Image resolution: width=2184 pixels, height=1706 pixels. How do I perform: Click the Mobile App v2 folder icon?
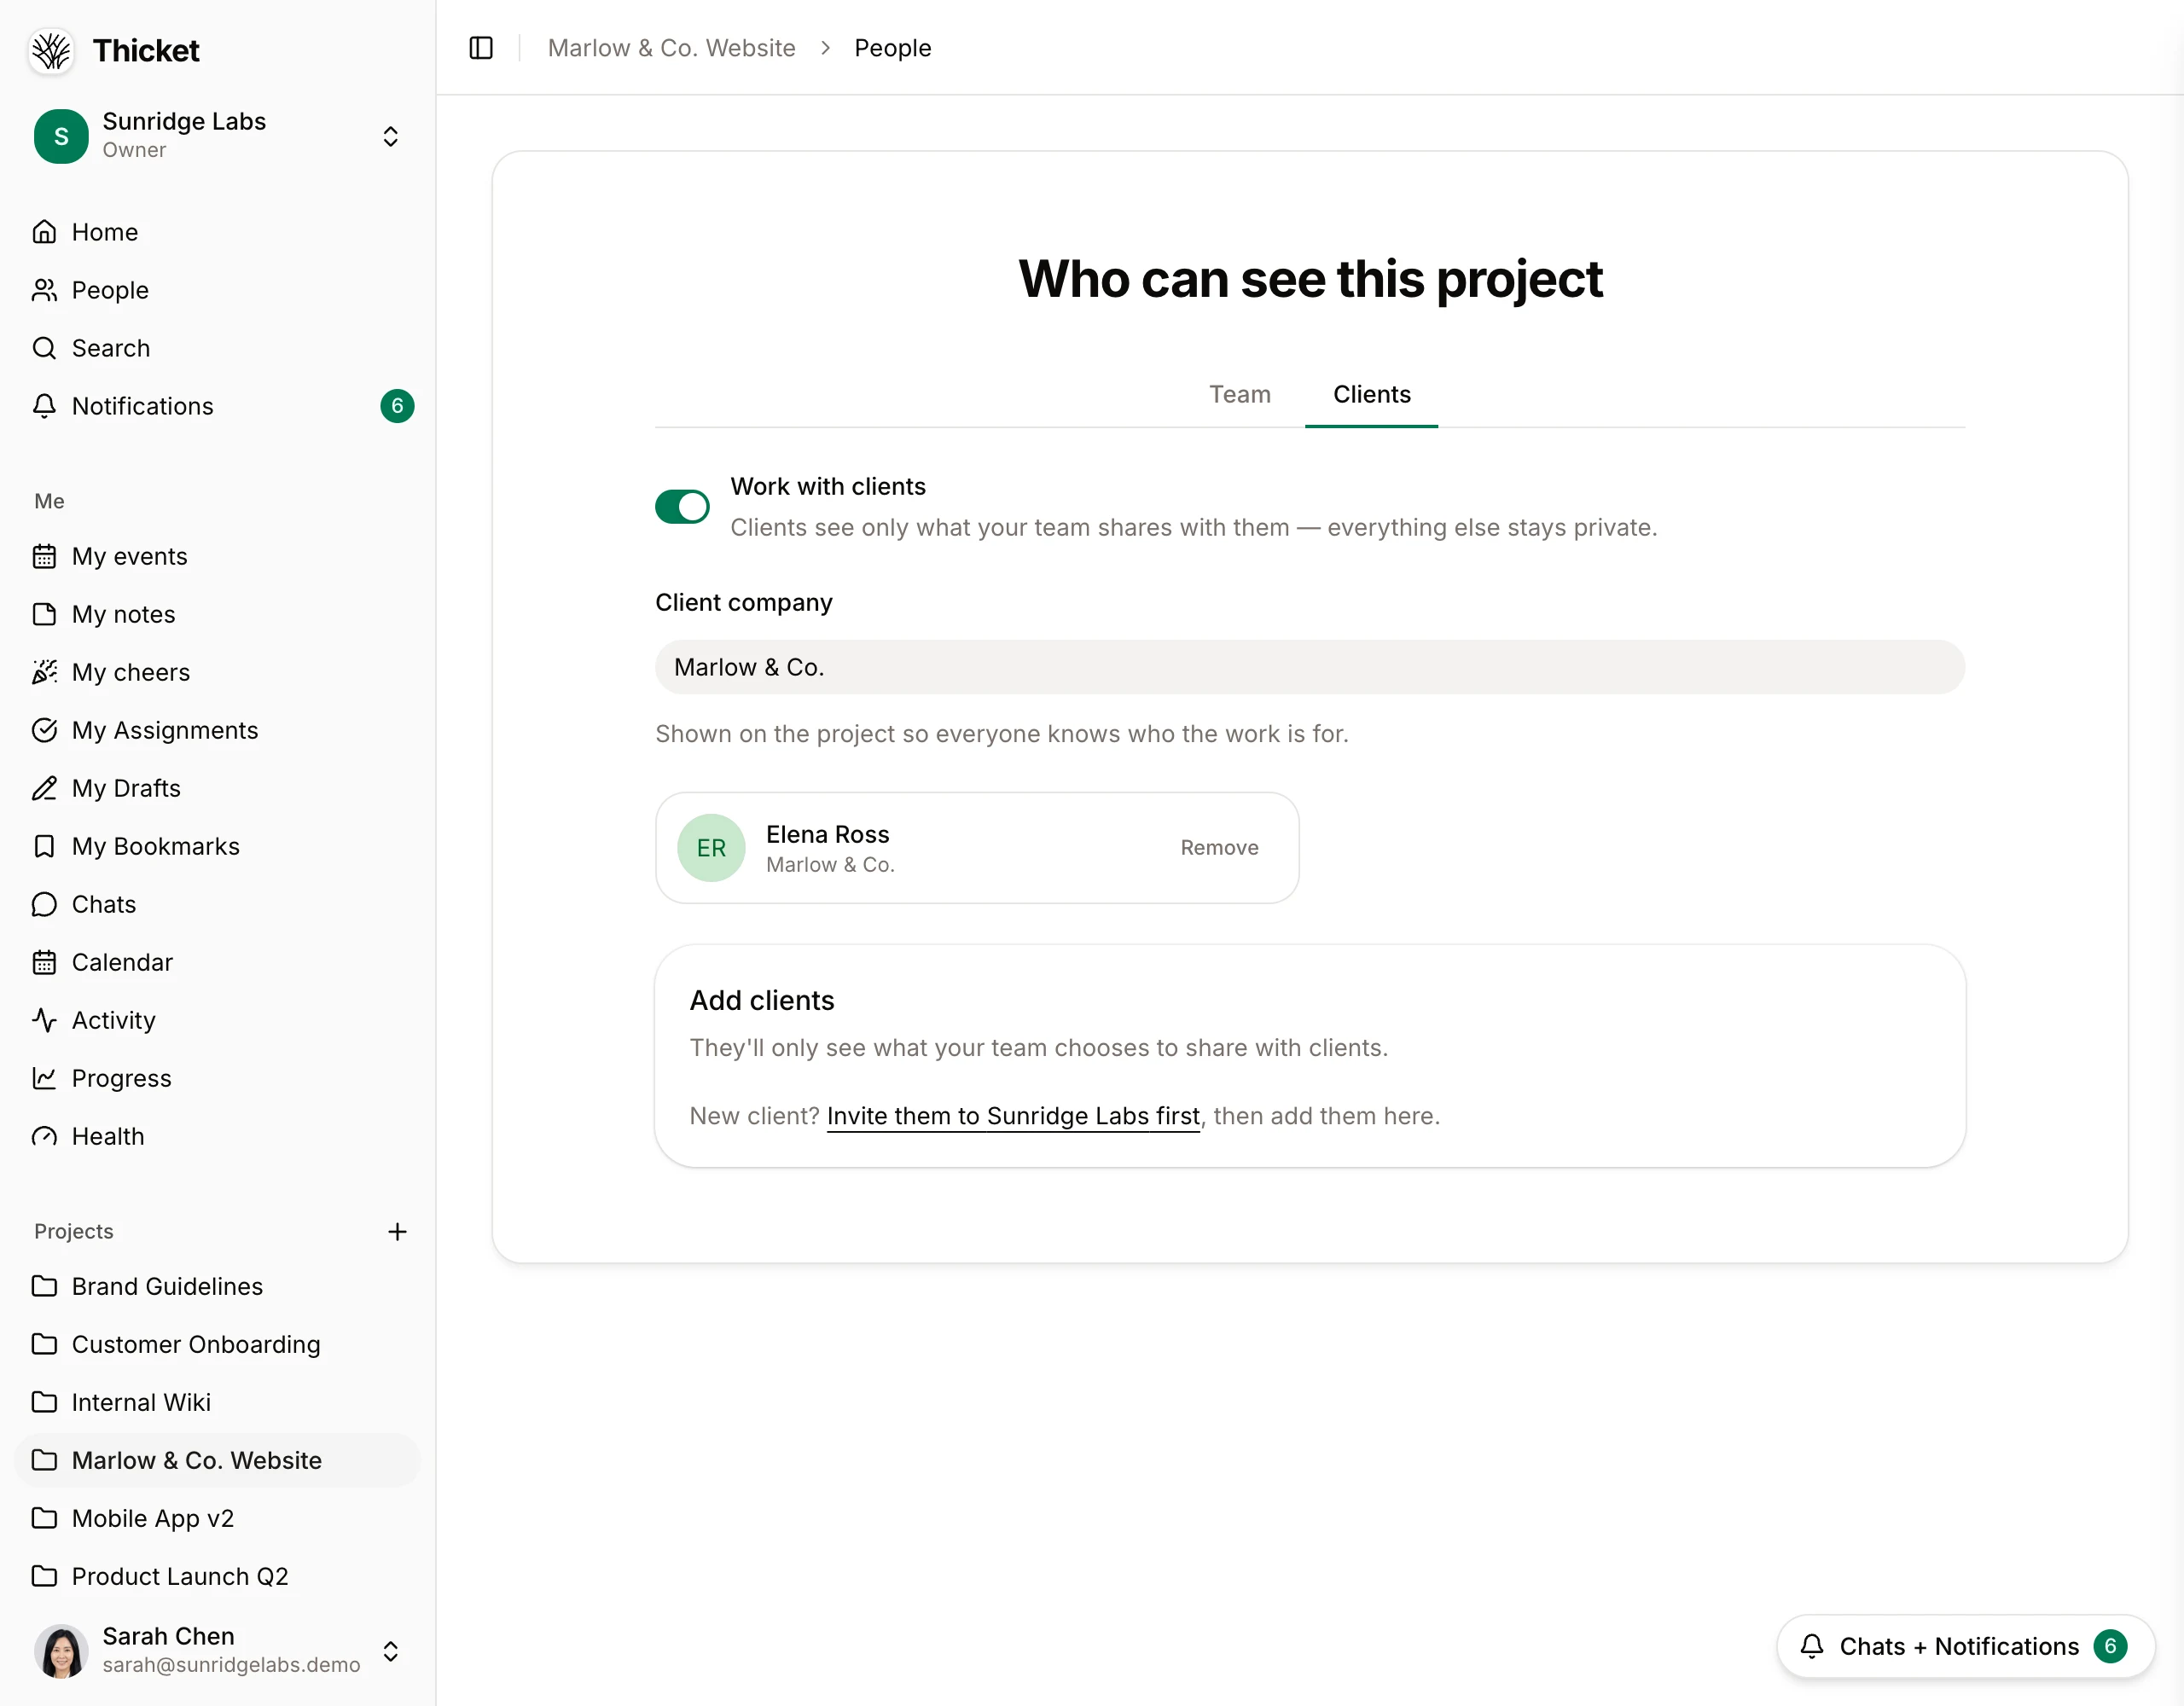[44, 1518]
